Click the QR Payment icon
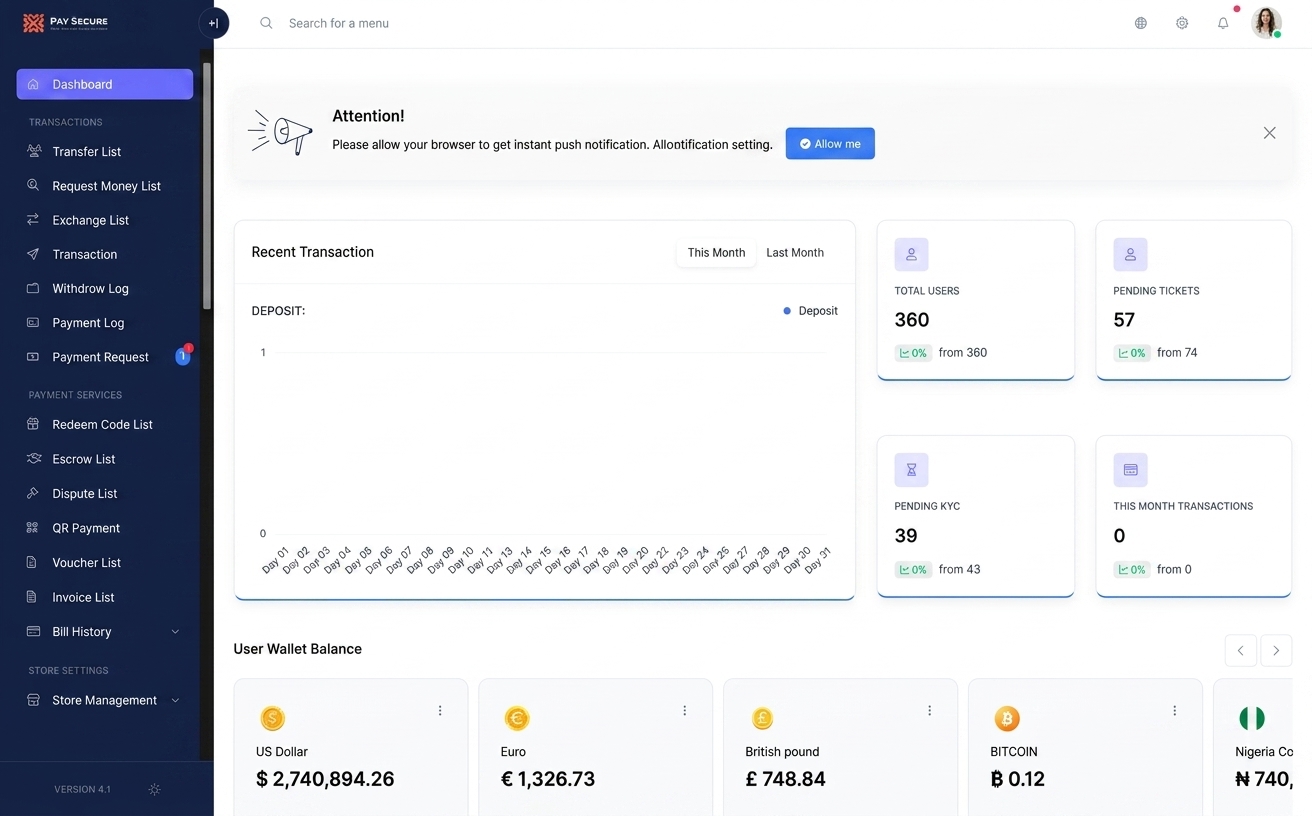This screenshot has height=816, width=1312. coord(33,528)
